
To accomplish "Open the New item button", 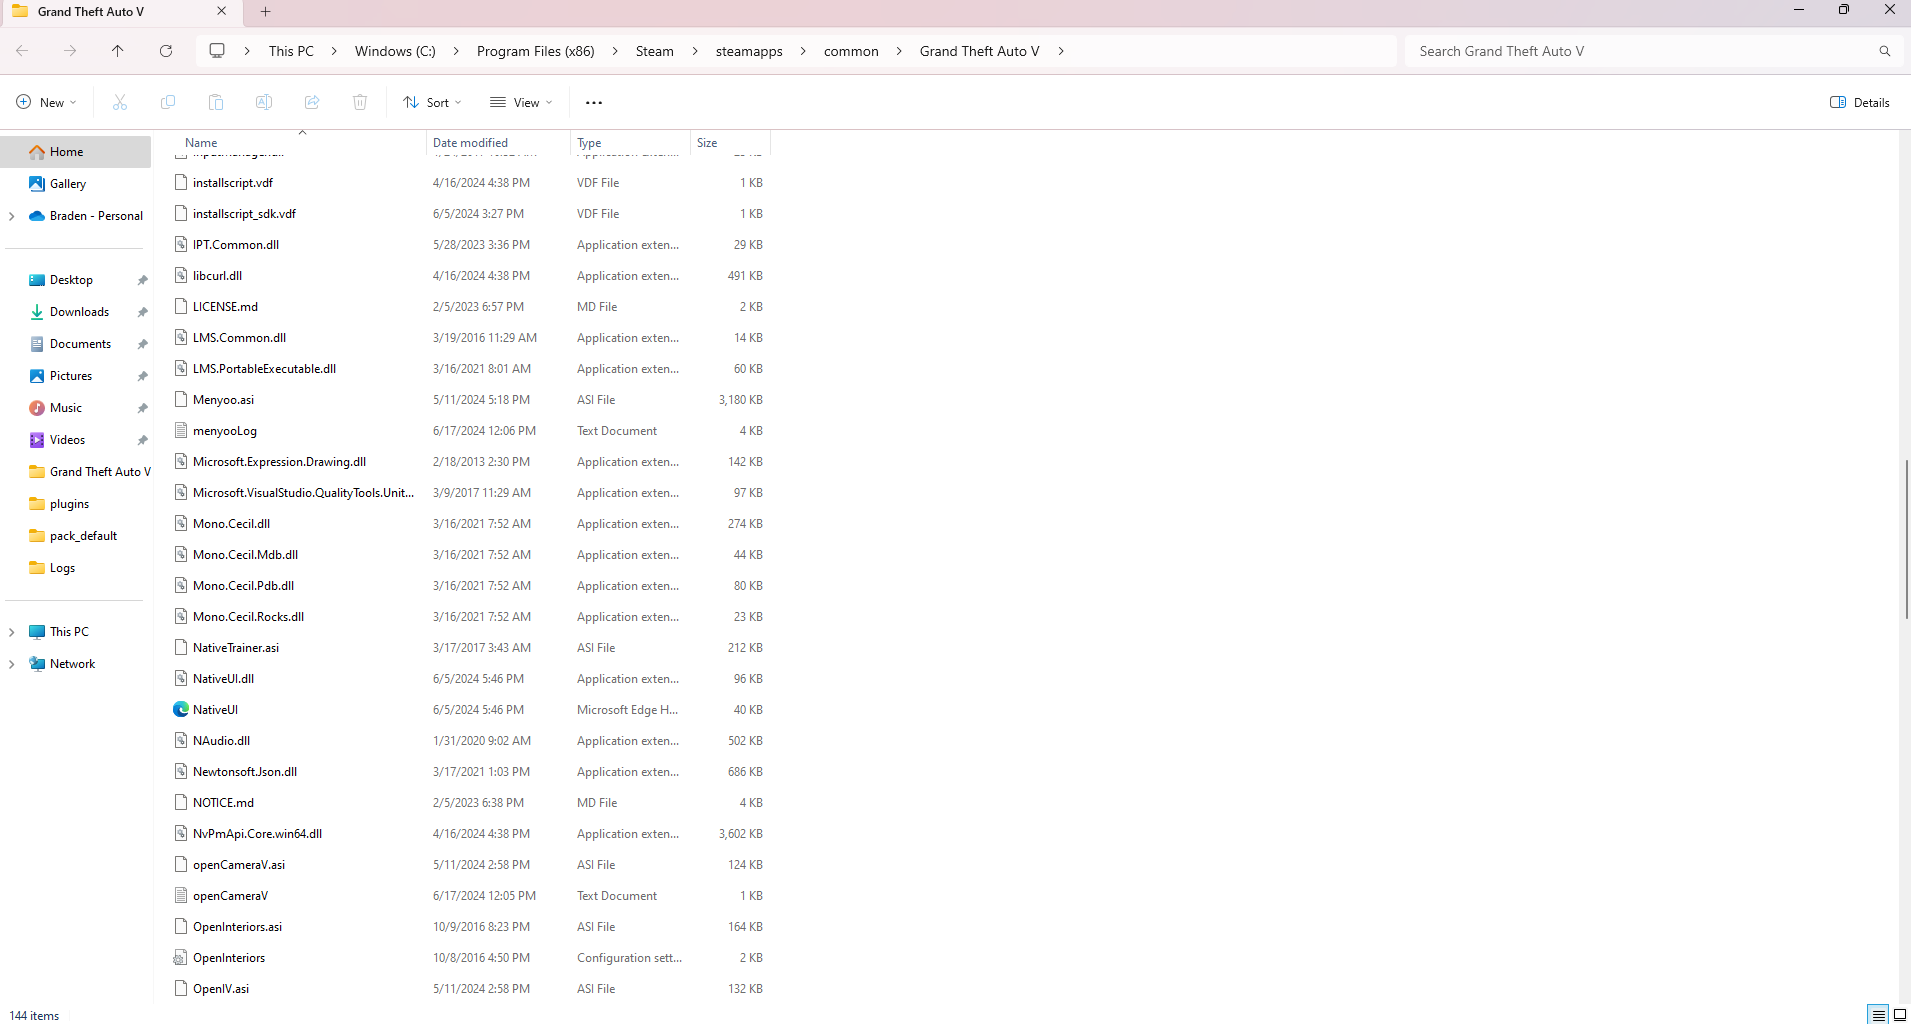I will (x=46, y=102).
